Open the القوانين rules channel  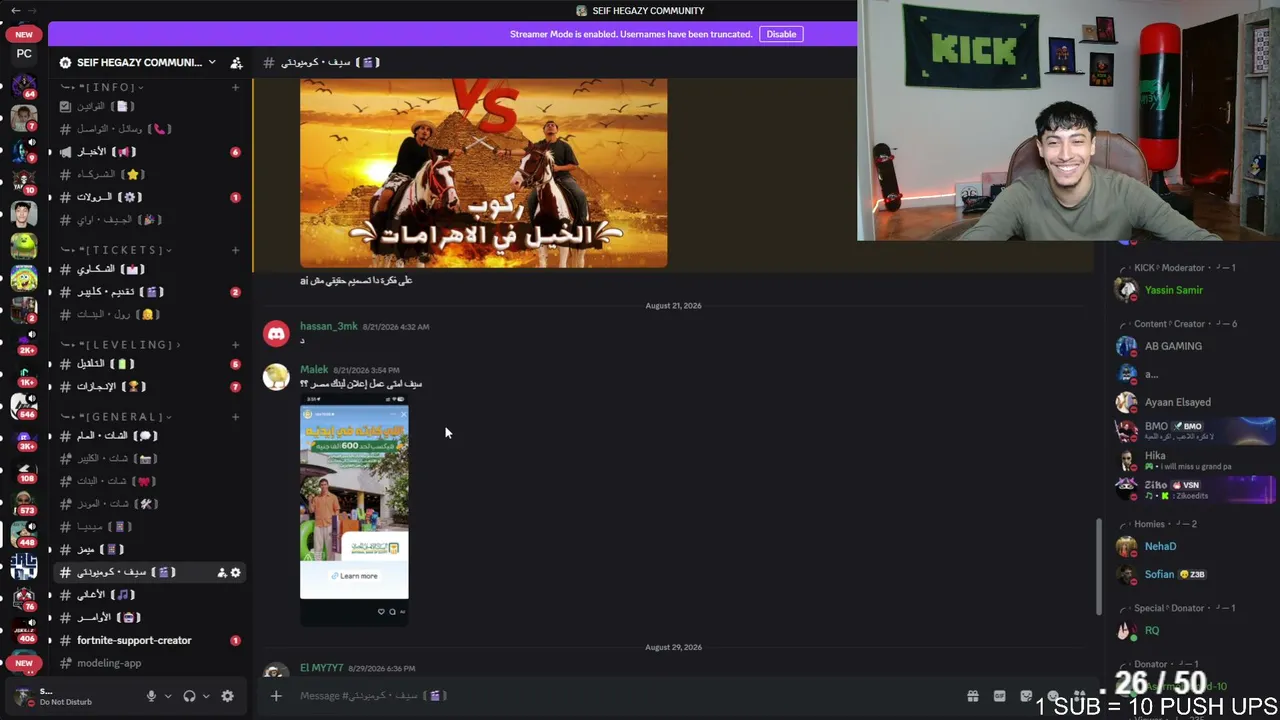tap(150, 106)
